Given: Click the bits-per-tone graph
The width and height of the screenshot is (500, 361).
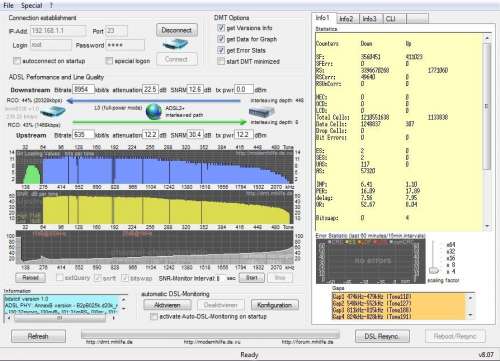Looking at the screenshot, I should point(155,167).
